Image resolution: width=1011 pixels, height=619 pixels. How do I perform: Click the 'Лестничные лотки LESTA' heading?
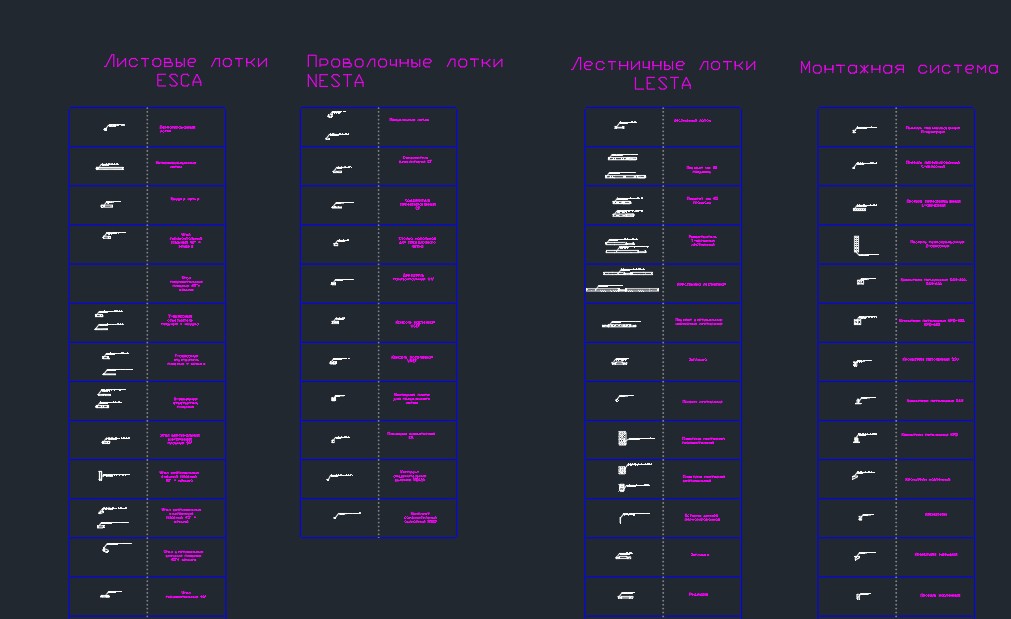coord(663,74)
